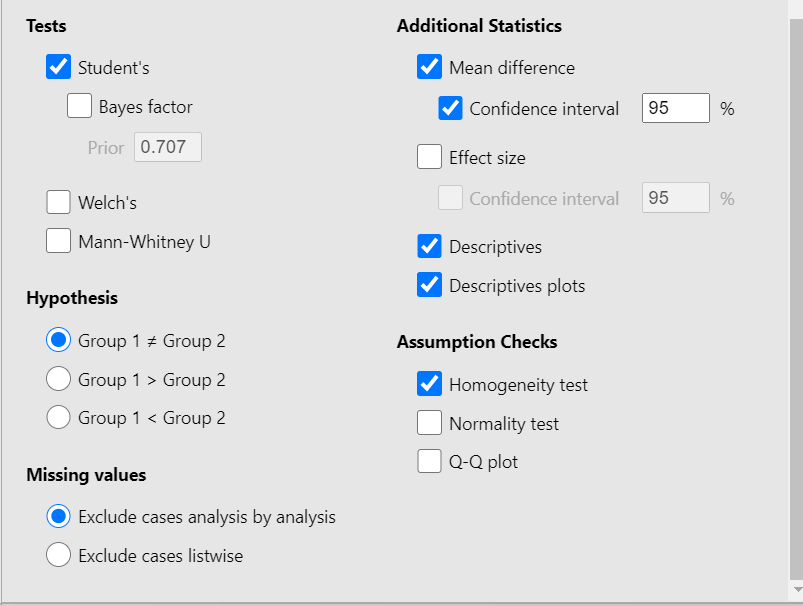Viewport: 803px width, 606px height.
Task: Click the Mean difference confidence interval field
Action: point(675,108)
